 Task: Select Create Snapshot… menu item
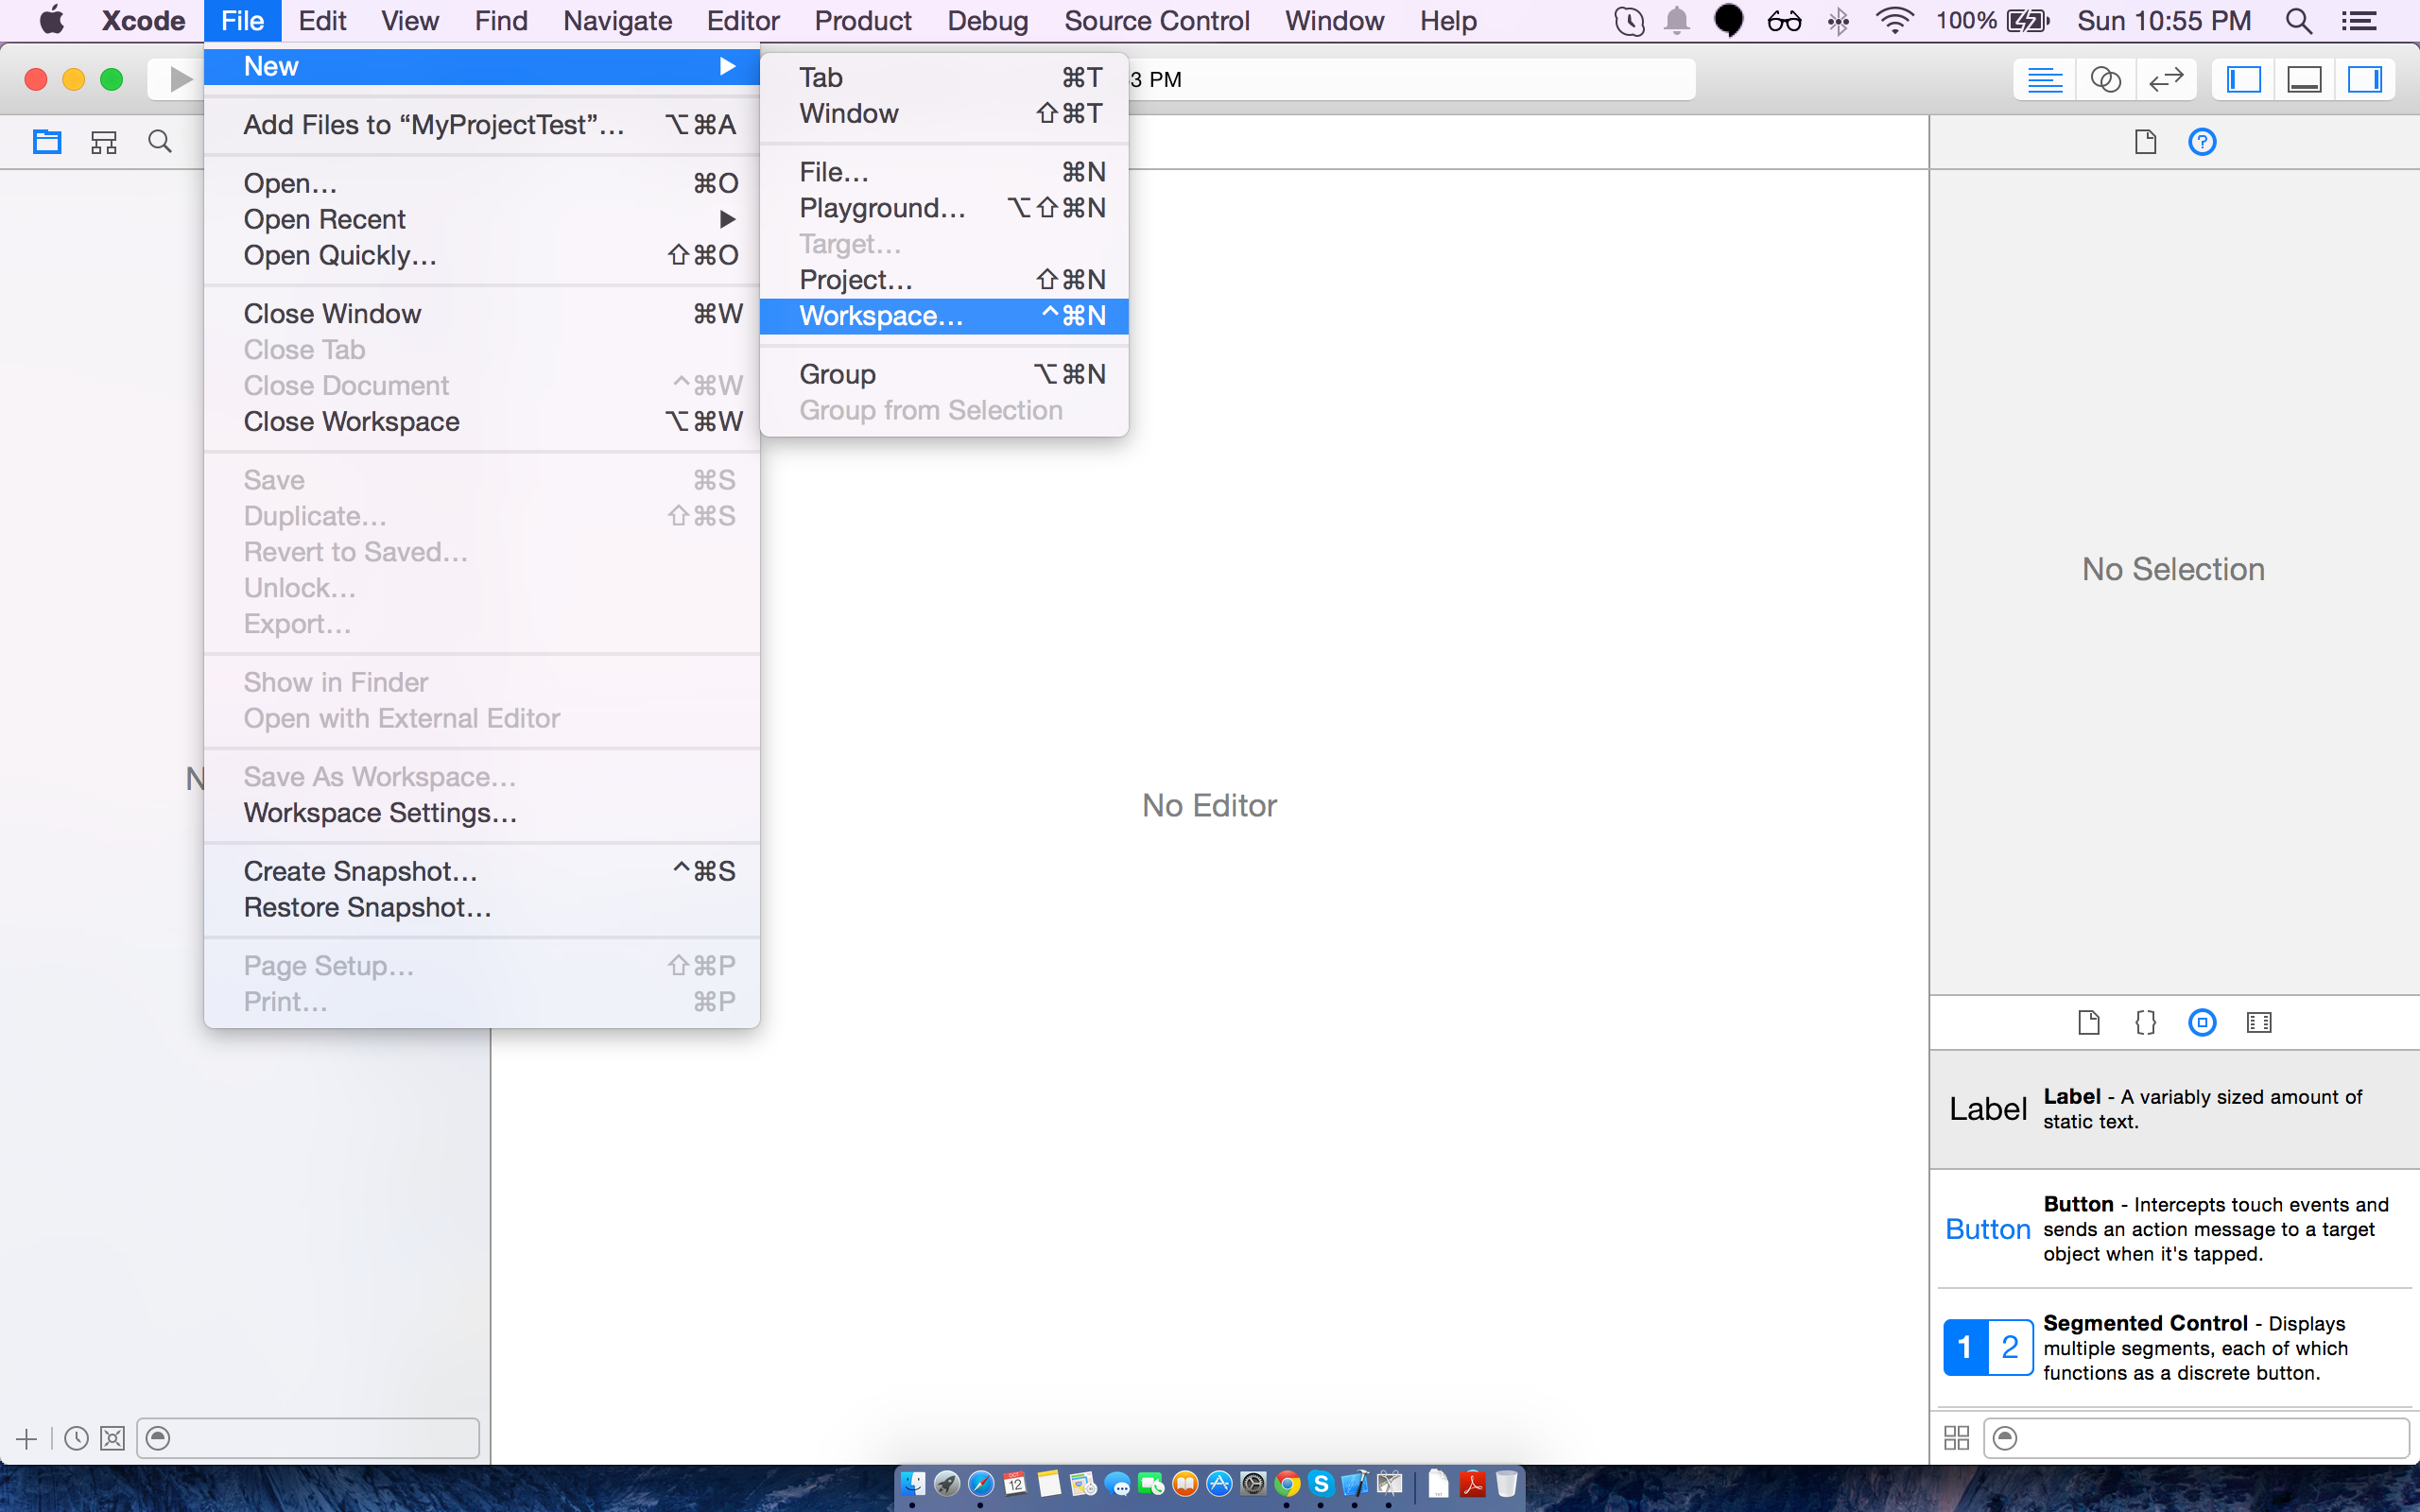click(x=482, y=872)
